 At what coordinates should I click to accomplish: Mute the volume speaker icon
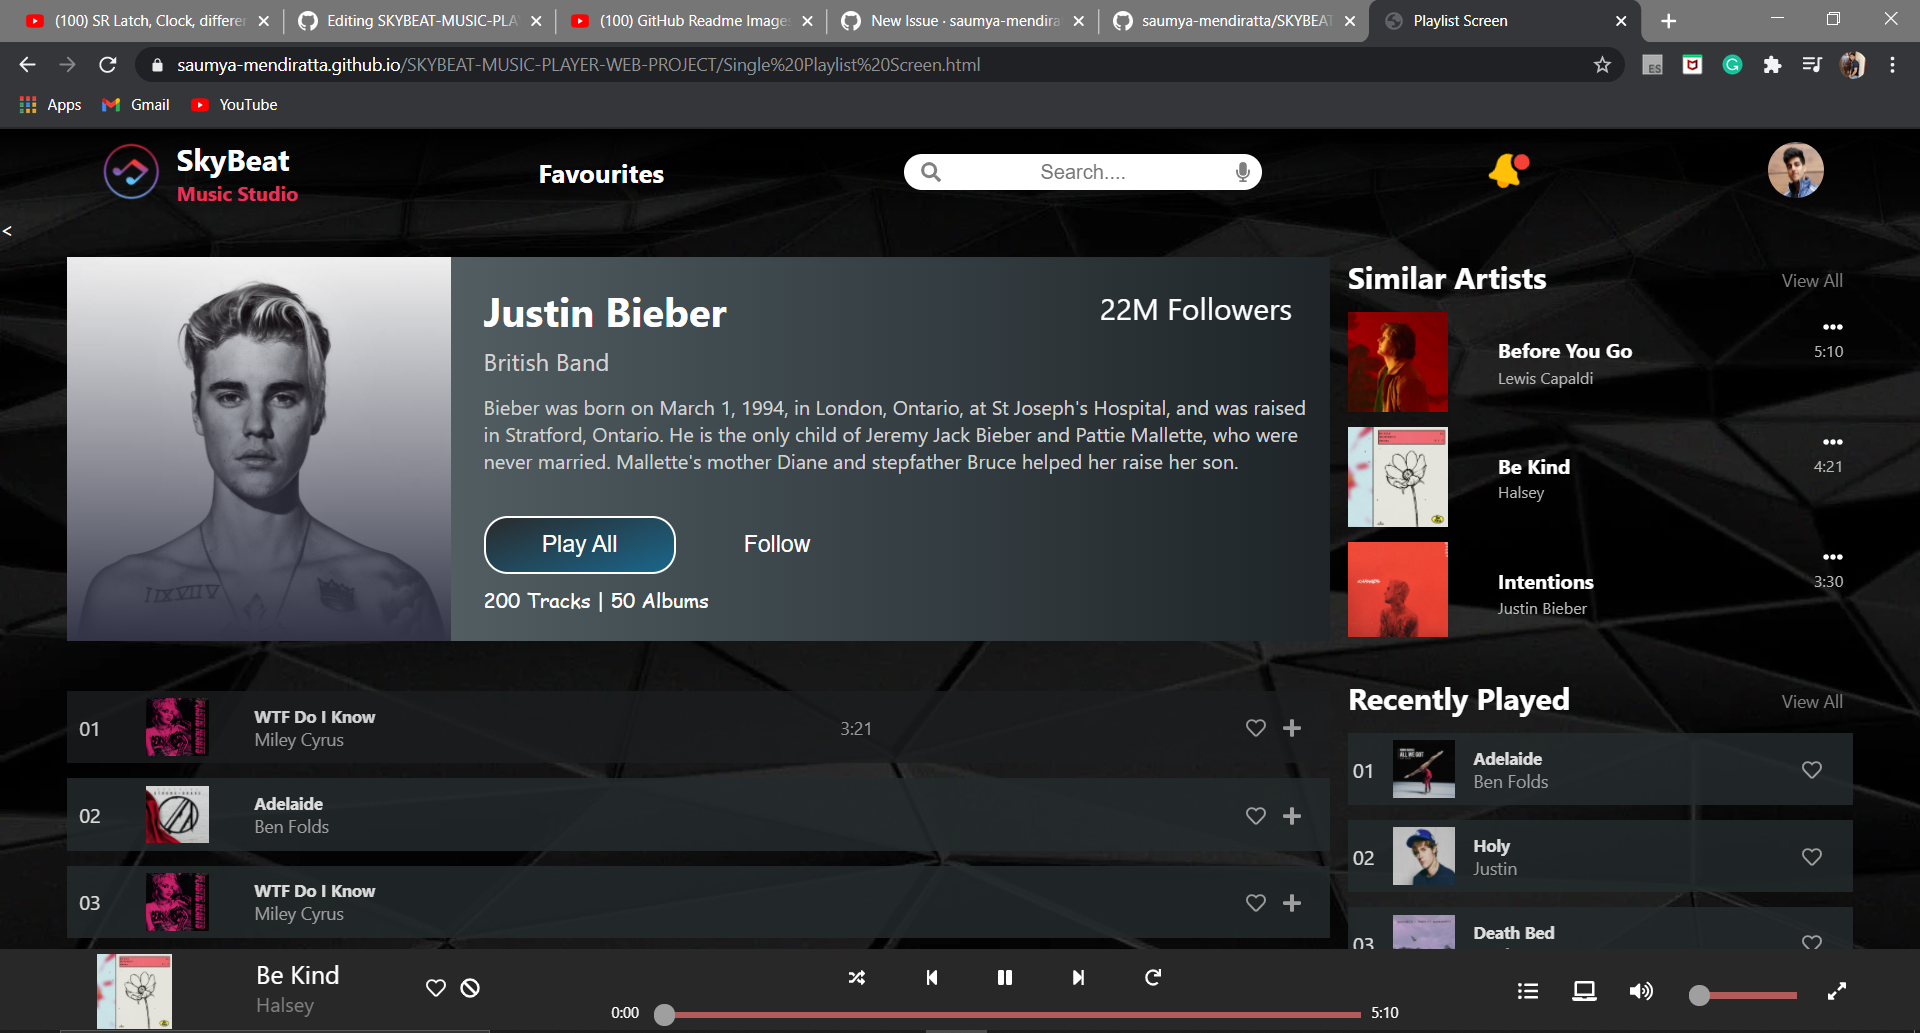pyautogui.click(x=1641, y=991)
